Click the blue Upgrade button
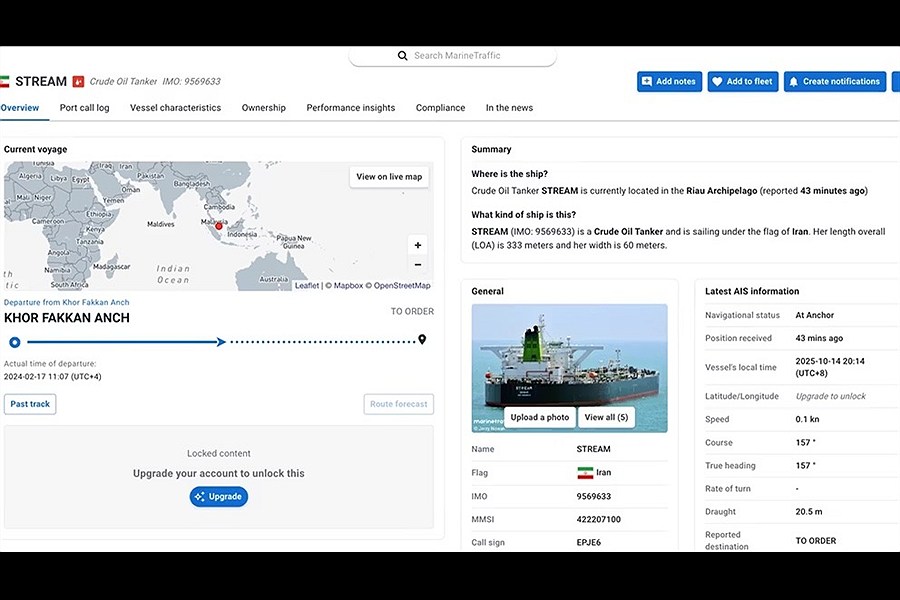 pyautogui.click(x=218, y=496)
